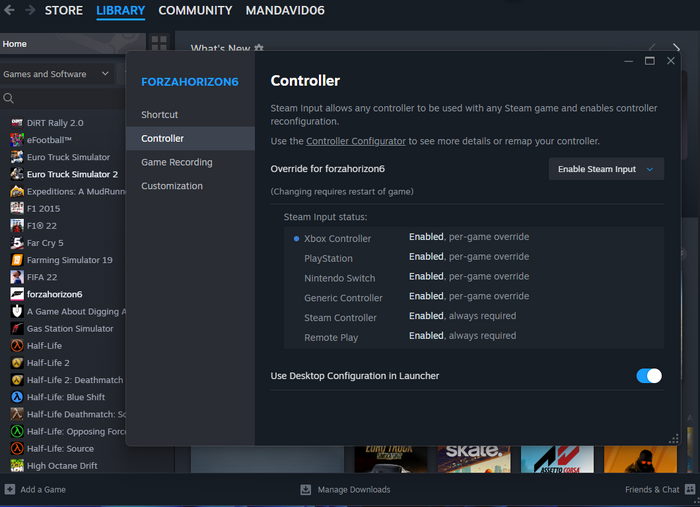
Task: Open the Customization settings tab
Action: click(x=172, y=186)
